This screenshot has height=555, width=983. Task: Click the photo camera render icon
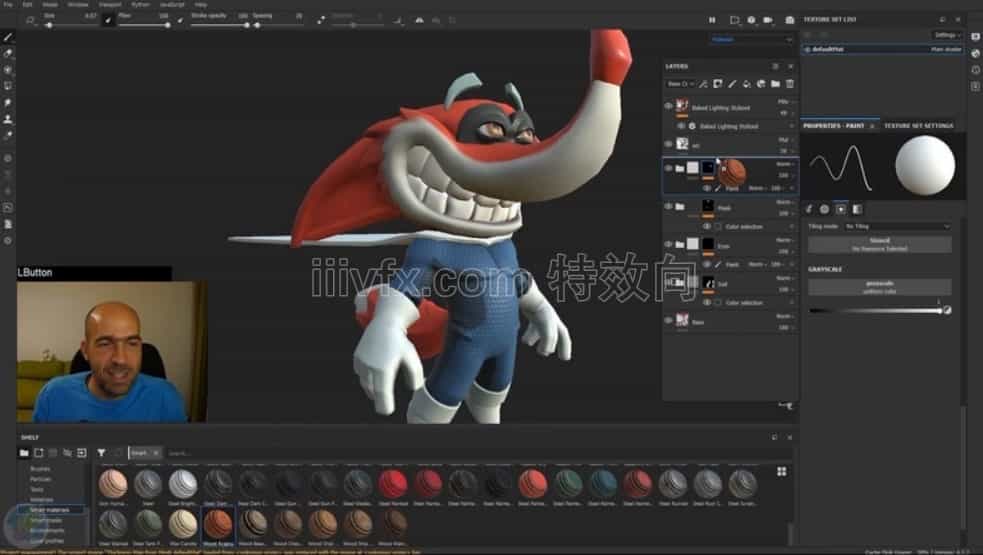click(790, 20)
